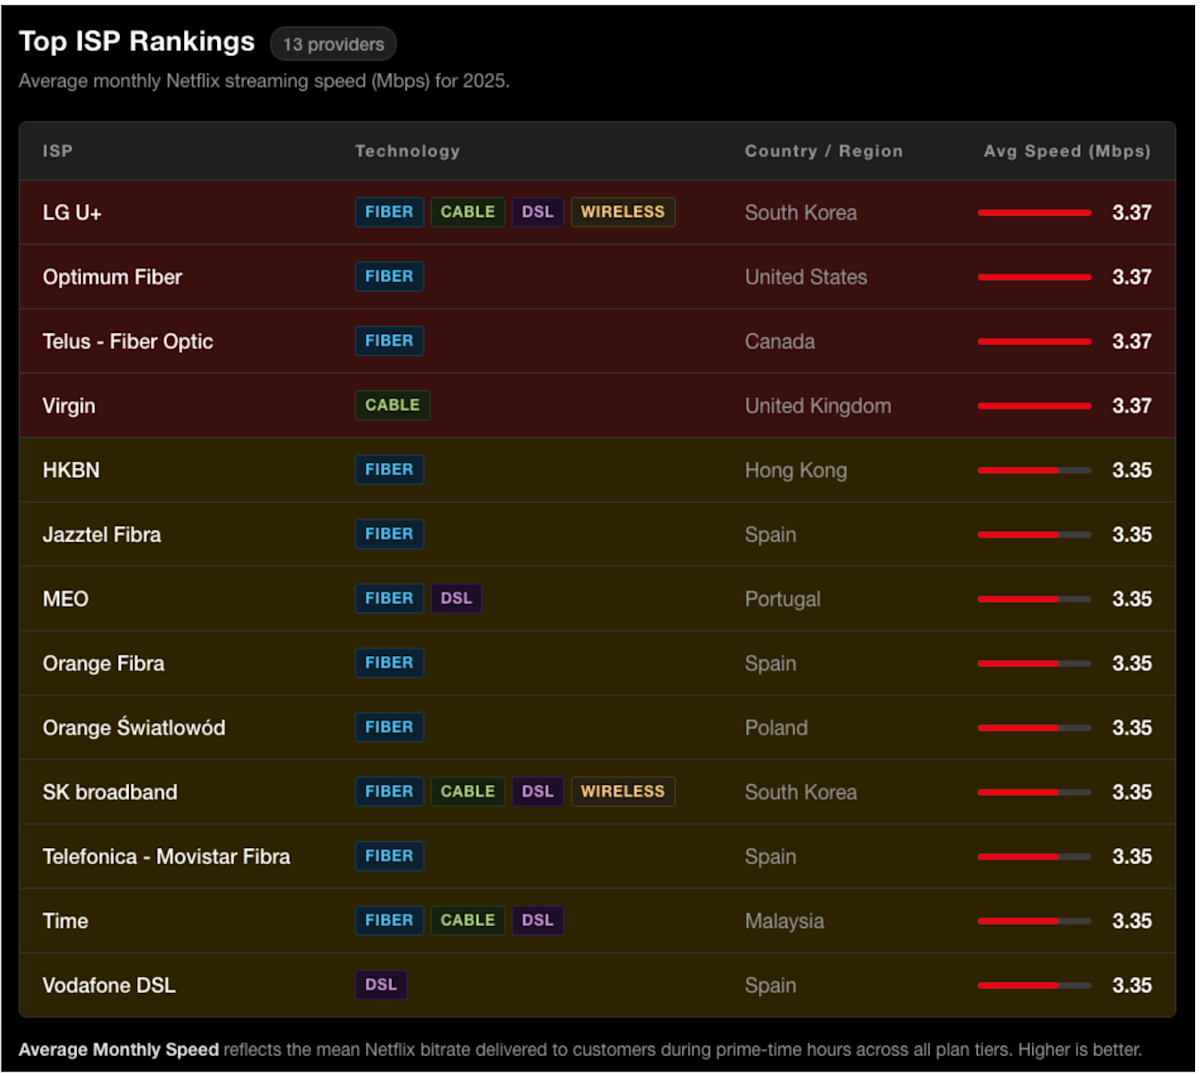Select Telefonica - Movistar Fibra provider name
1200x1076 pixels.
pyautogui.click(x=166, y=857)
